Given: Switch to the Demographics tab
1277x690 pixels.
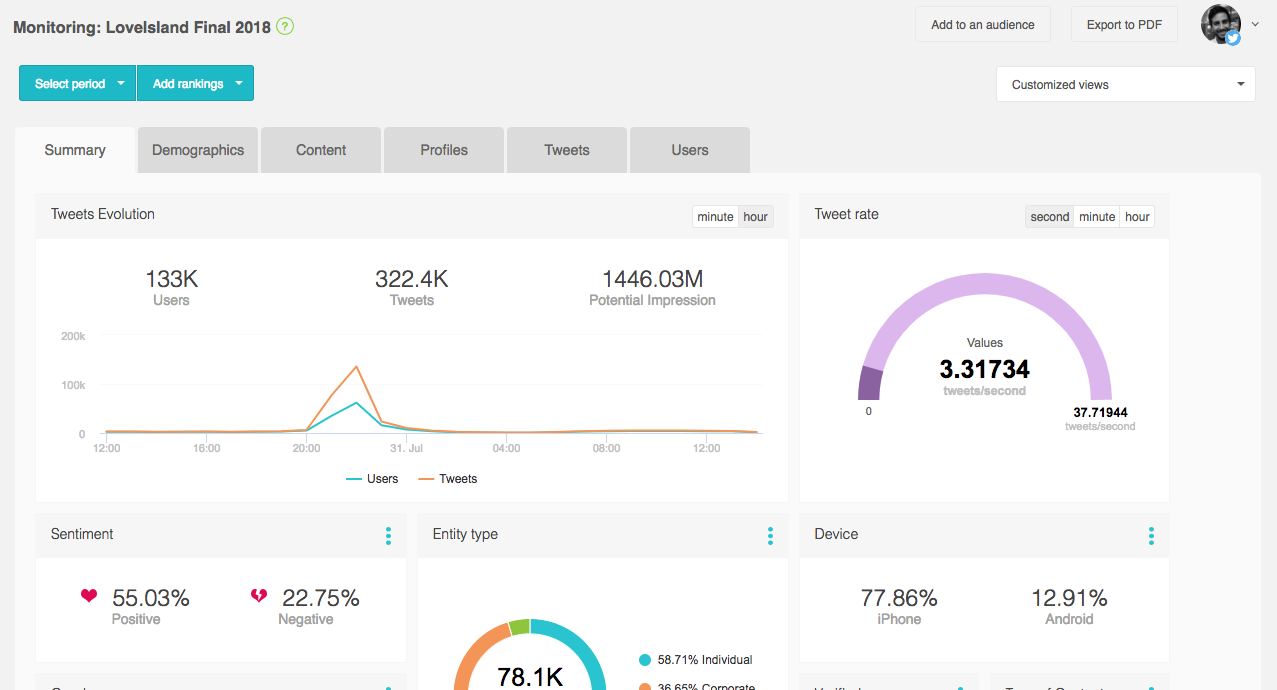Looking at the screenshot, I should click(198, 150).
